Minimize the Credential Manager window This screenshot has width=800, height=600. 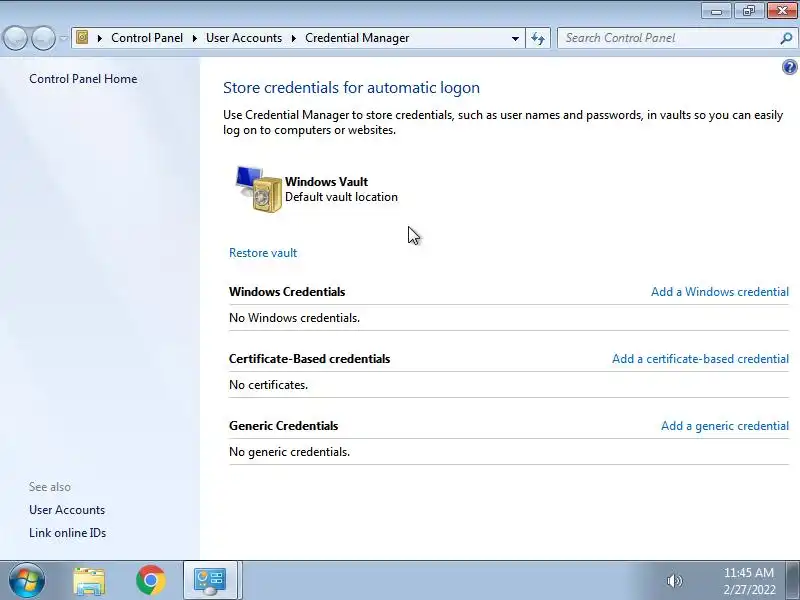coord(716,11)
